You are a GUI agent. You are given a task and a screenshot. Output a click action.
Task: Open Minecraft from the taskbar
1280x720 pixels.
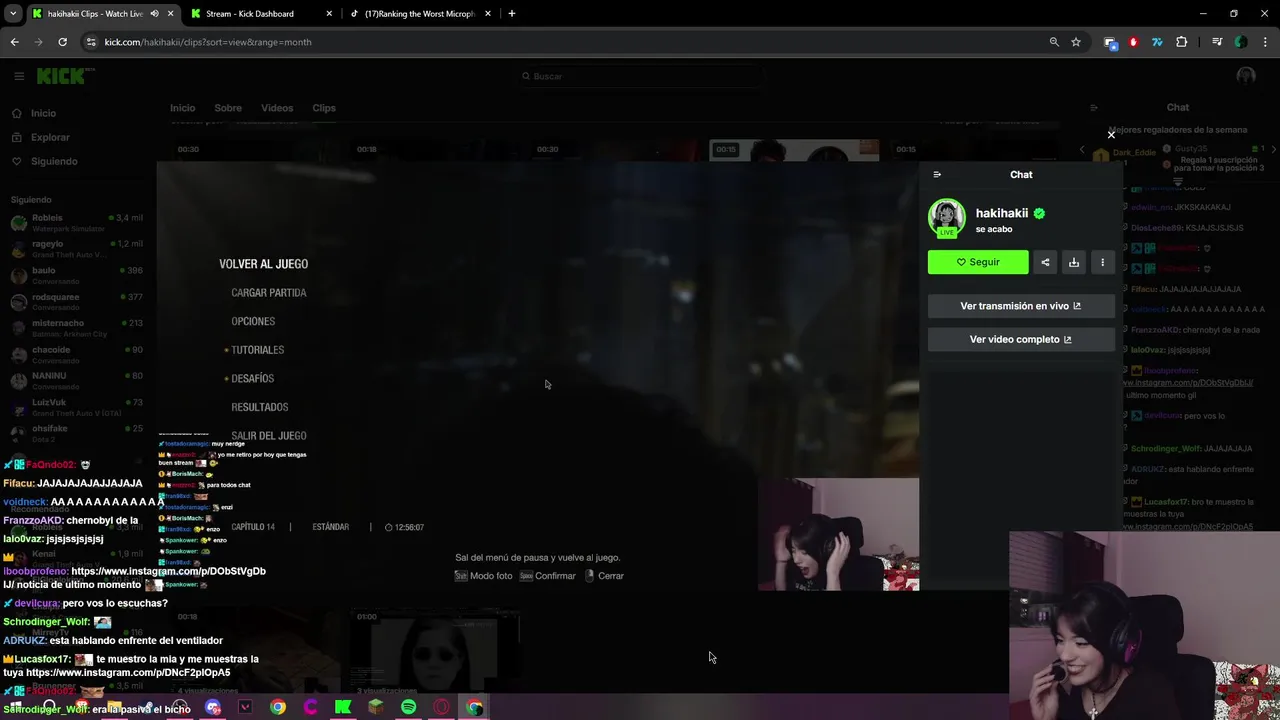(x=376, y=707)
